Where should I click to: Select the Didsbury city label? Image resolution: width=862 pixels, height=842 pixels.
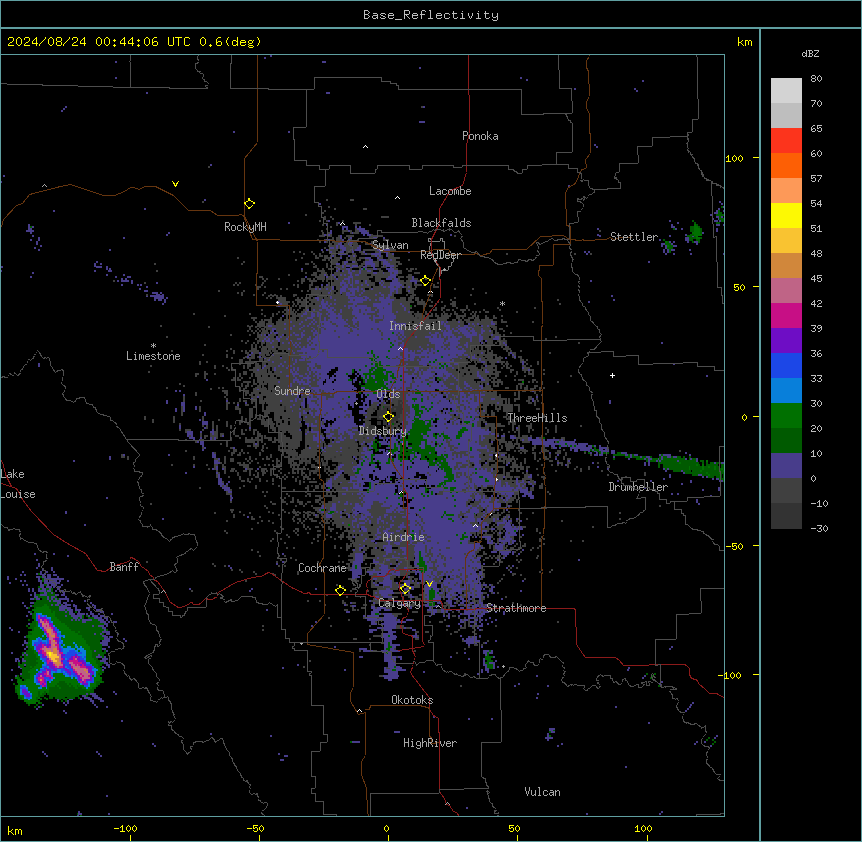tap(383, 431)
